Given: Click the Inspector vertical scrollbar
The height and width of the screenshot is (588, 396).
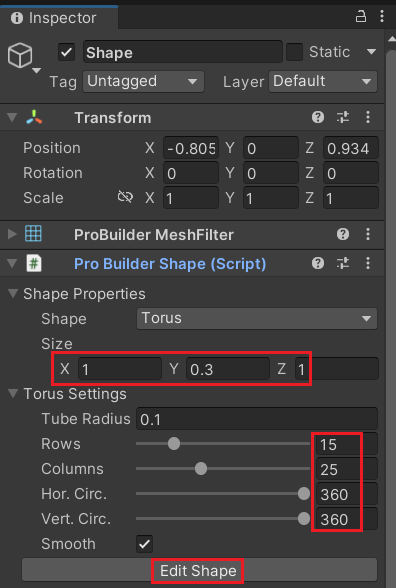Looking at the screenshot, I should [391, 319].
